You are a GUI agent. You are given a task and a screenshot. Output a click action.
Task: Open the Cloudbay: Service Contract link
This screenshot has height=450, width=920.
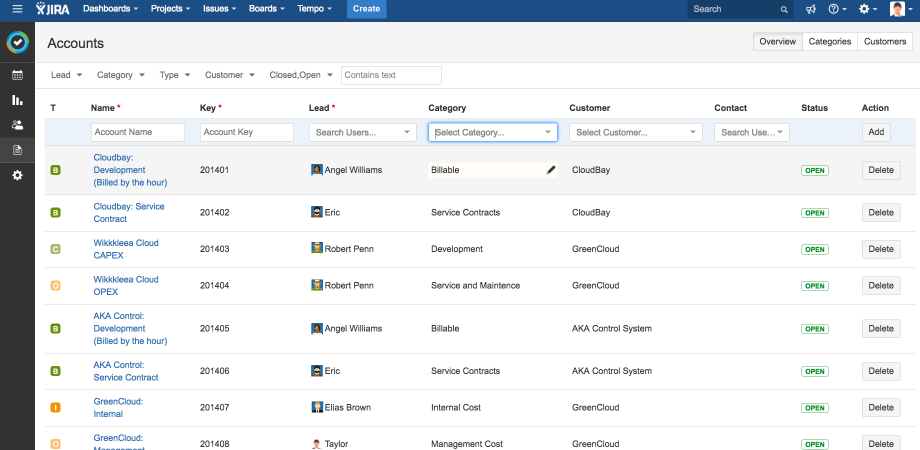tap(128, 212)
